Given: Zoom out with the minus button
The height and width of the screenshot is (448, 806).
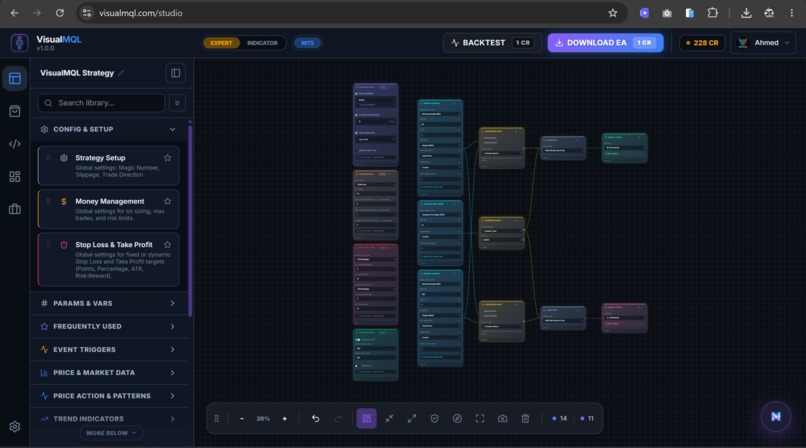Looking at the screenshot, I should pos(242,419).
